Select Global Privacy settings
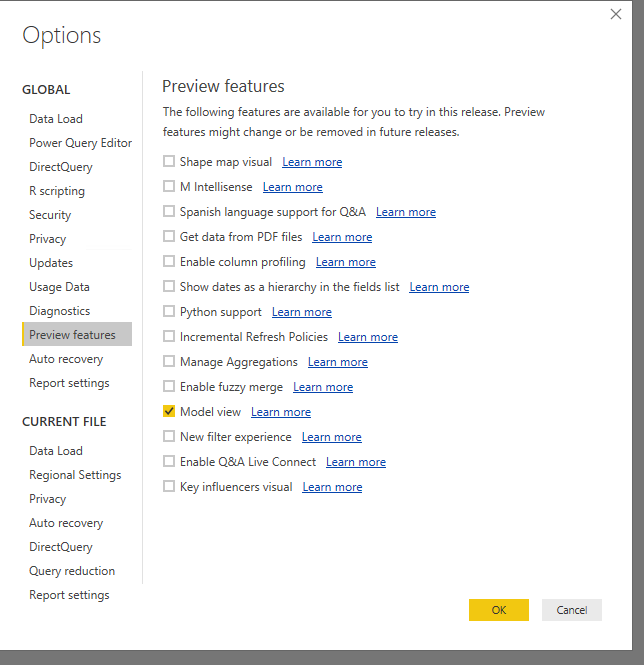 pyautogui.click(x=48, y=239)
